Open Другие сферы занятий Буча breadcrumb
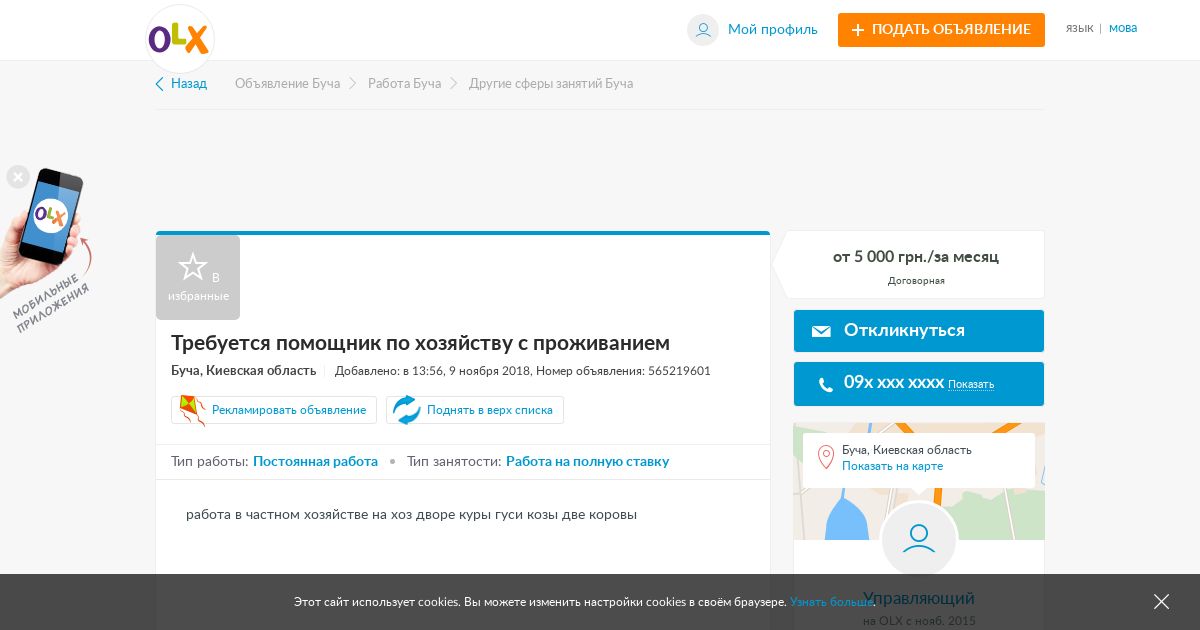1200x630 pixels. click(x=551, y=84)
